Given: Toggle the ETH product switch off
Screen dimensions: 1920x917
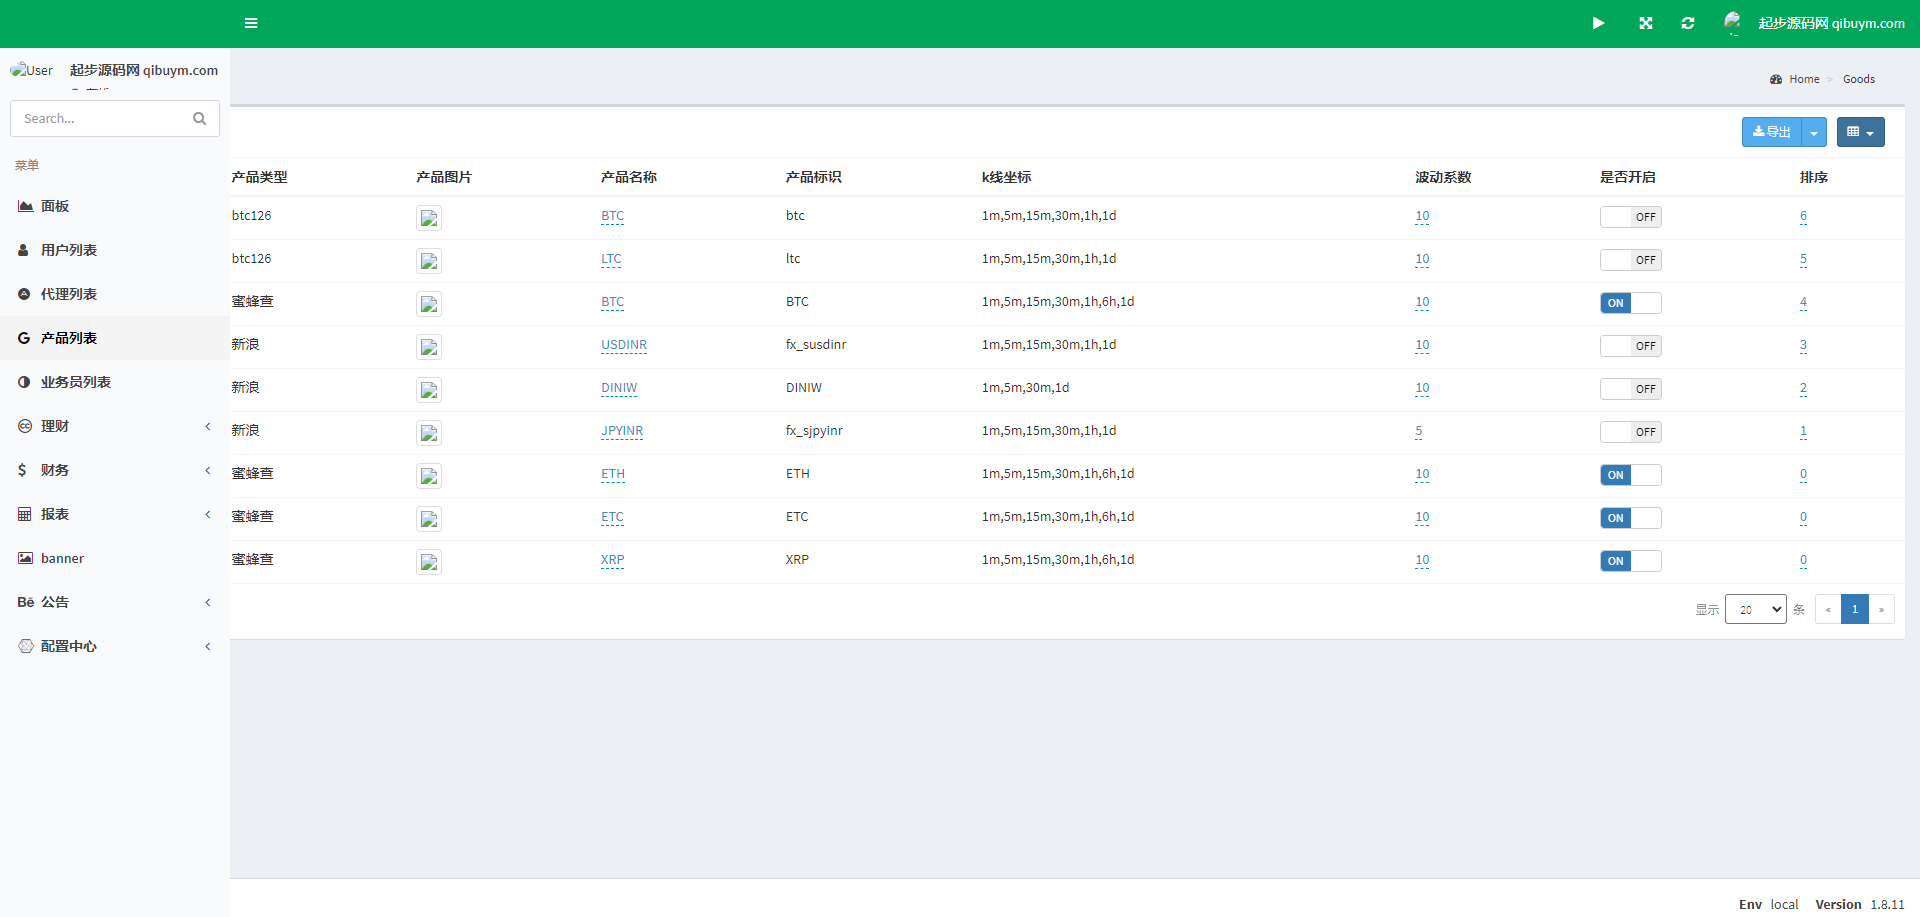Looking at the screenshot, I should 1630,475.
